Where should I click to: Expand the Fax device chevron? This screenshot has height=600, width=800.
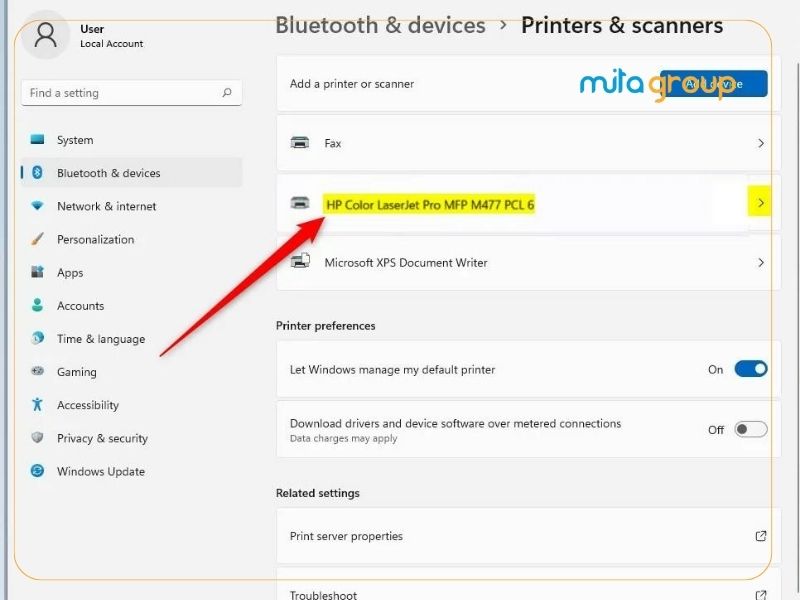tap(761, 143)
